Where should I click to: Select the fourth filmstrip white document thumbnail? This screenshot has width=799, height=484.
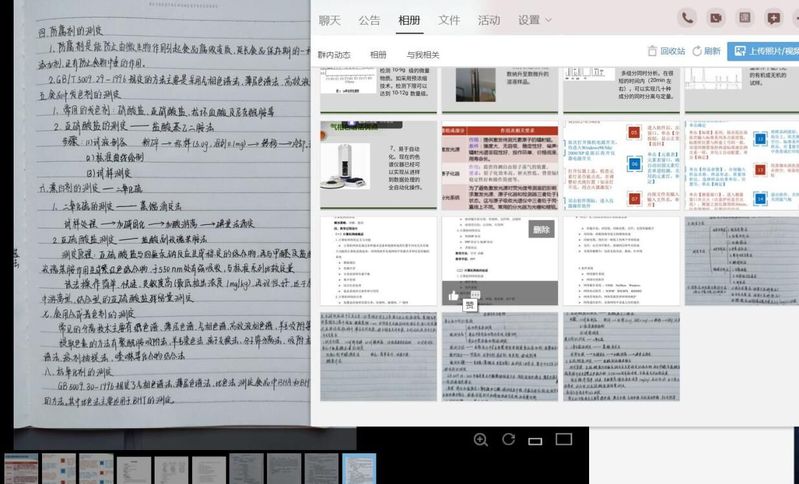tap(134, 470)
